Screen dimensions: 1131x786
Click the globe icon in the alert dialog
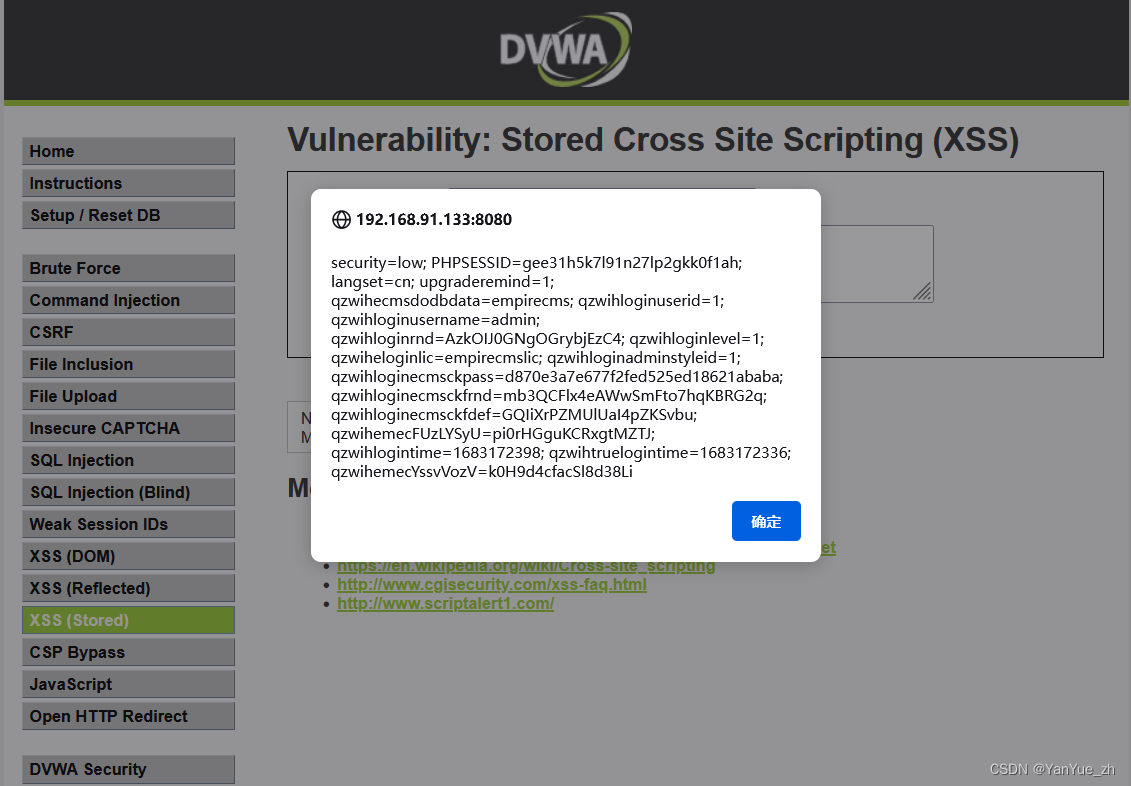[339, 220]
